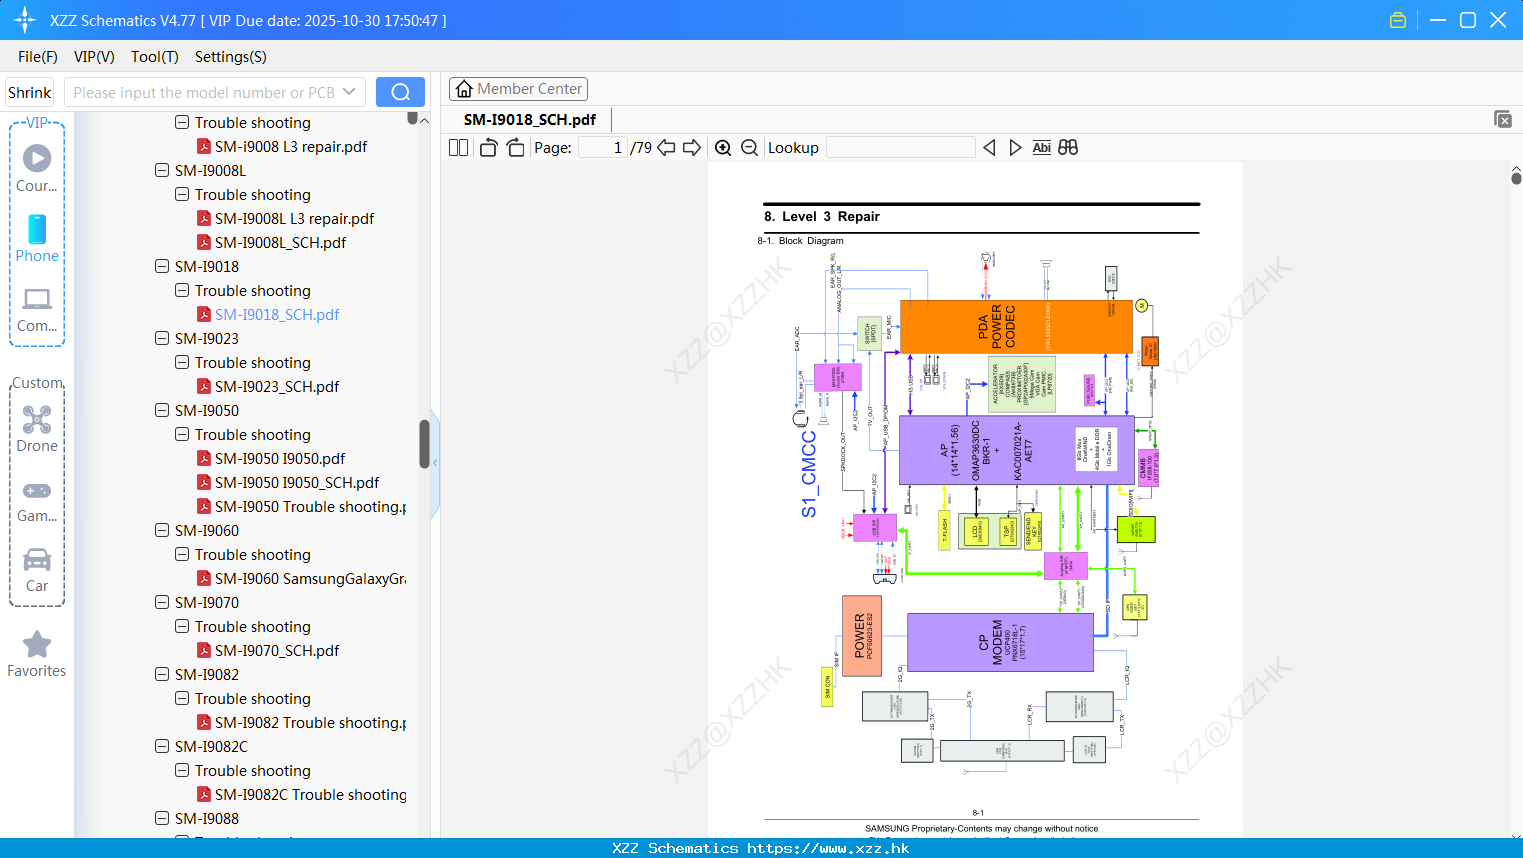
Task: Rotate page counterclockwise icon
Action: tap(488, 148)
